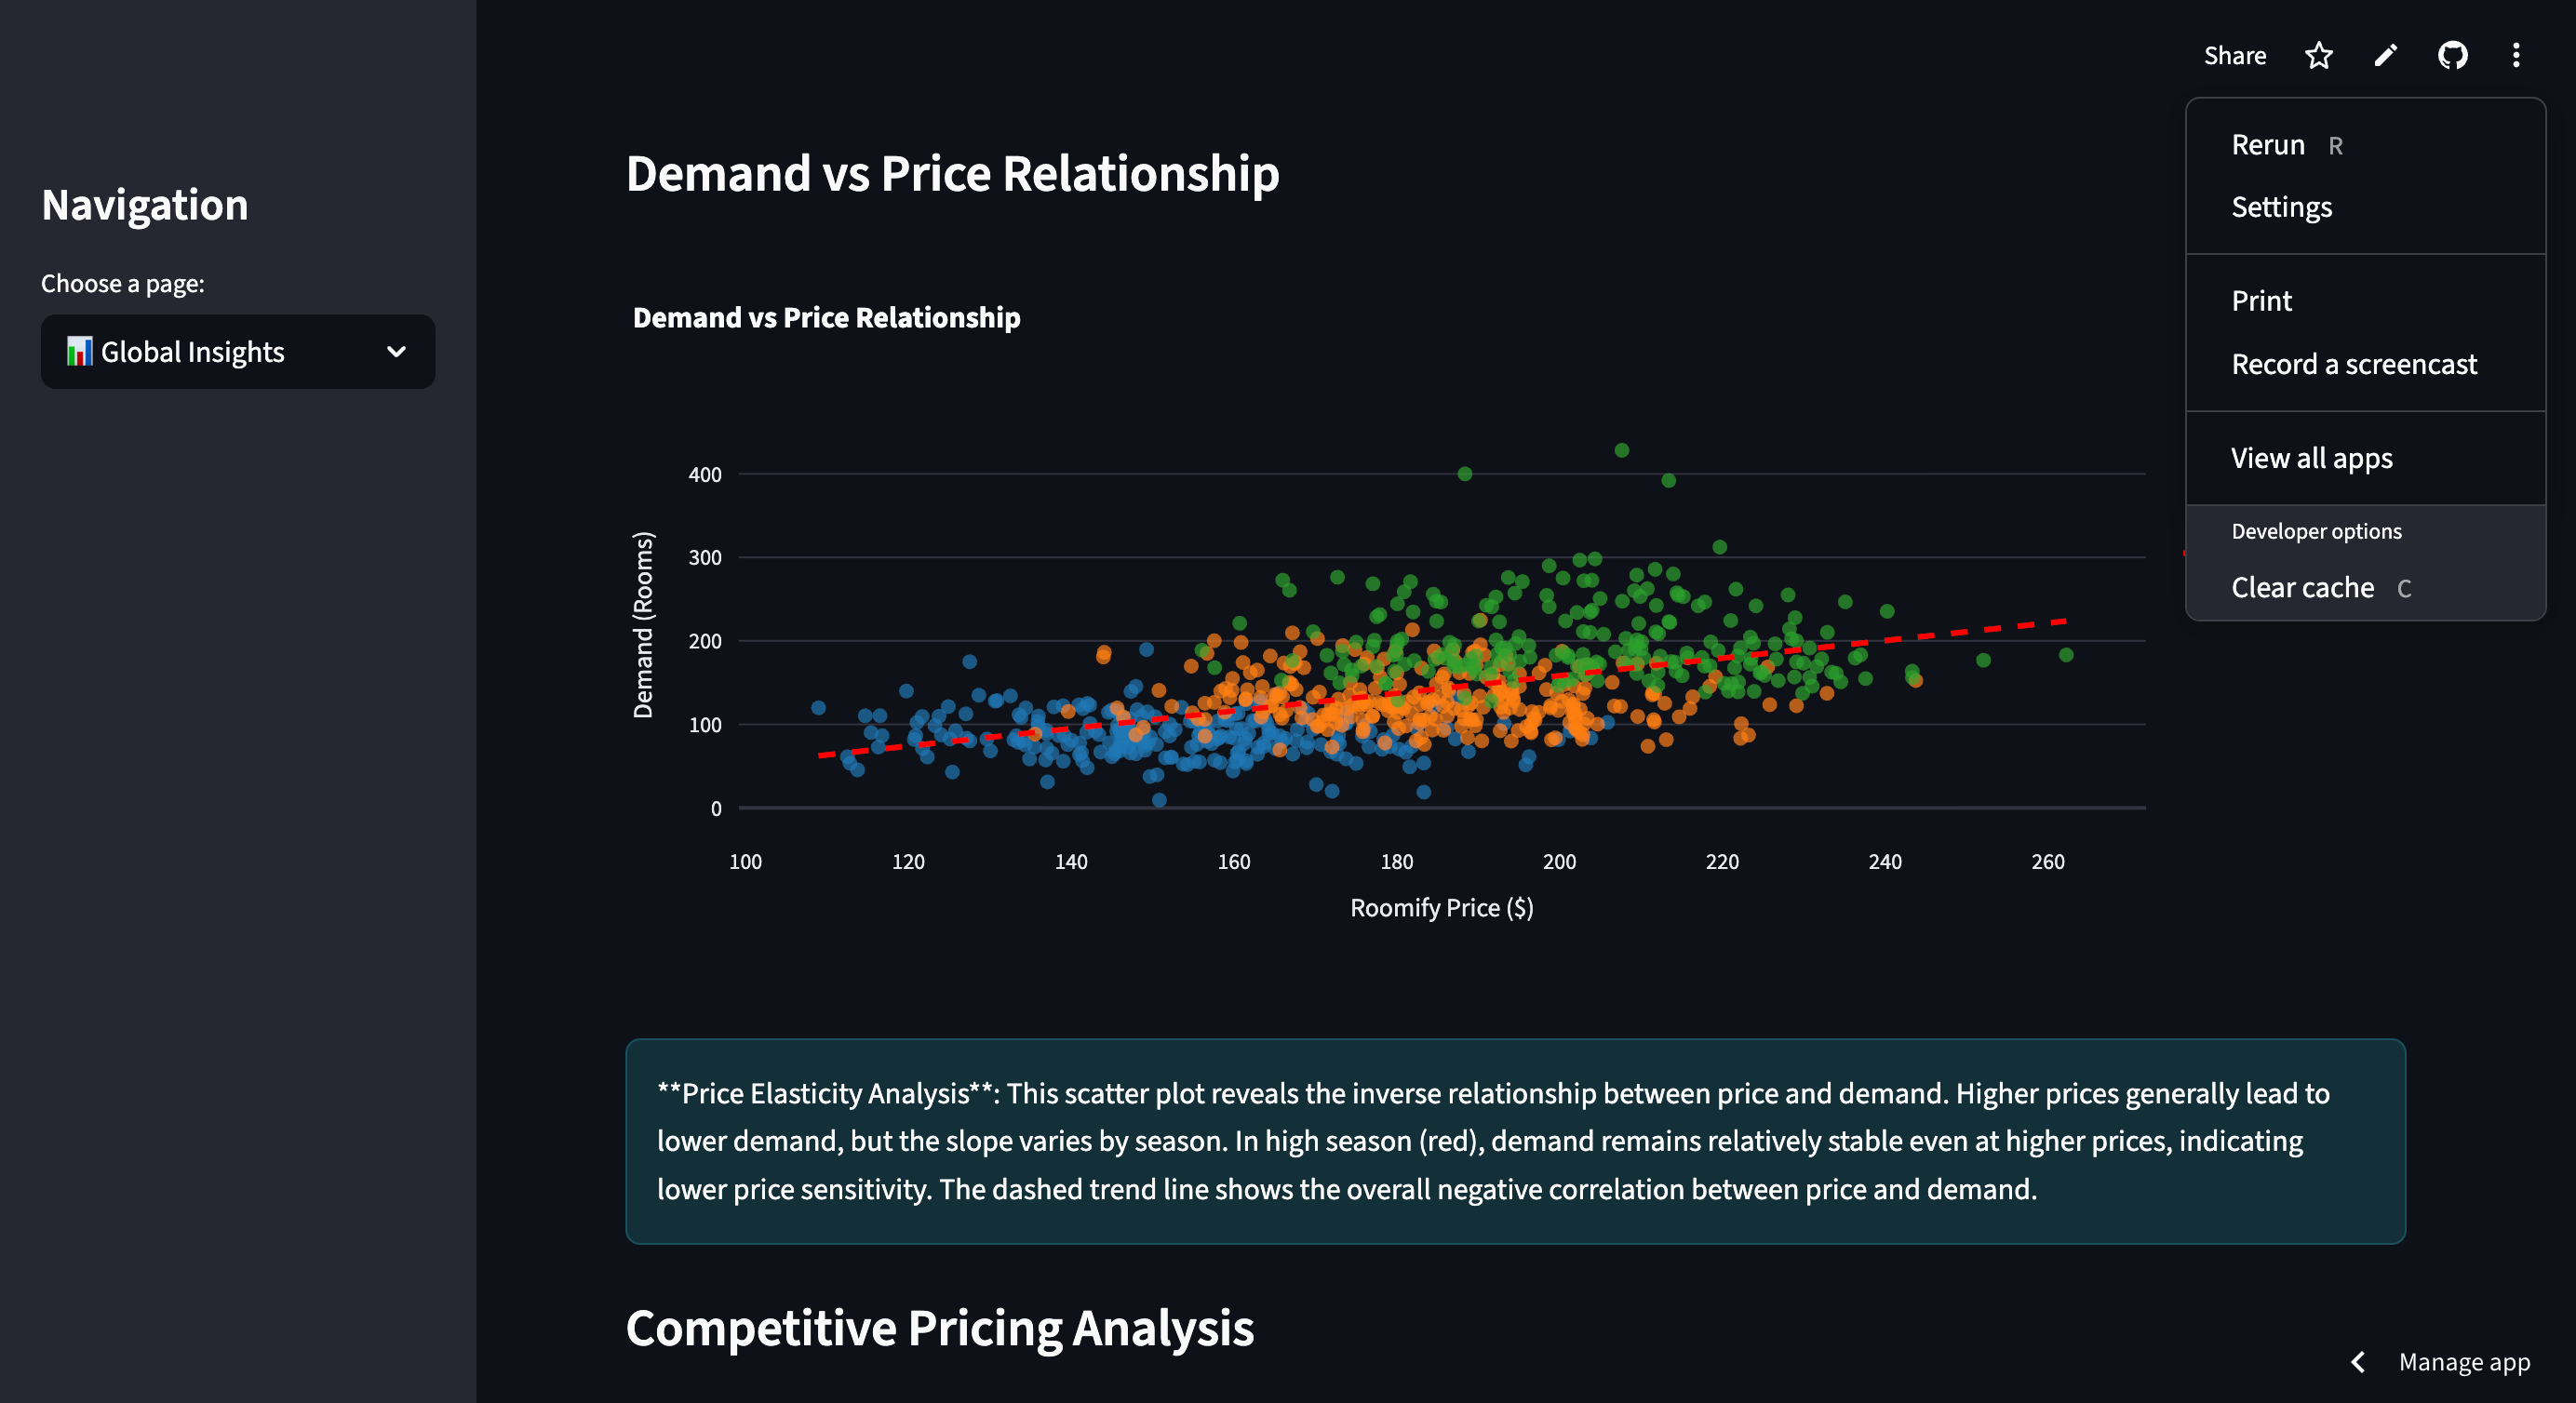Click the Manage app back chevron
2576x1403 pixels.
[x=2358, y=1362]
